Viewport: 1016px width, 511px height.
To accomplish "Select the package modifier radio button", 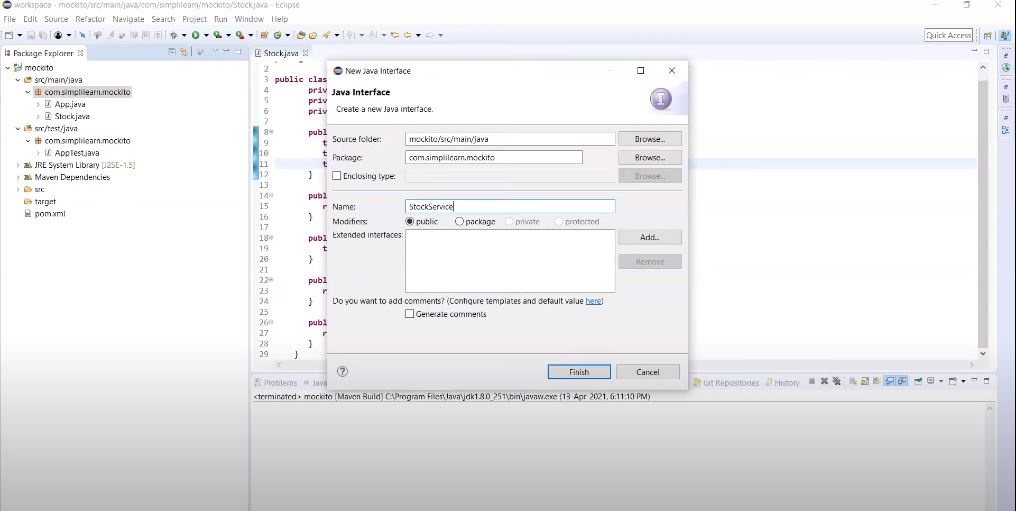I will tap(459, 221).
